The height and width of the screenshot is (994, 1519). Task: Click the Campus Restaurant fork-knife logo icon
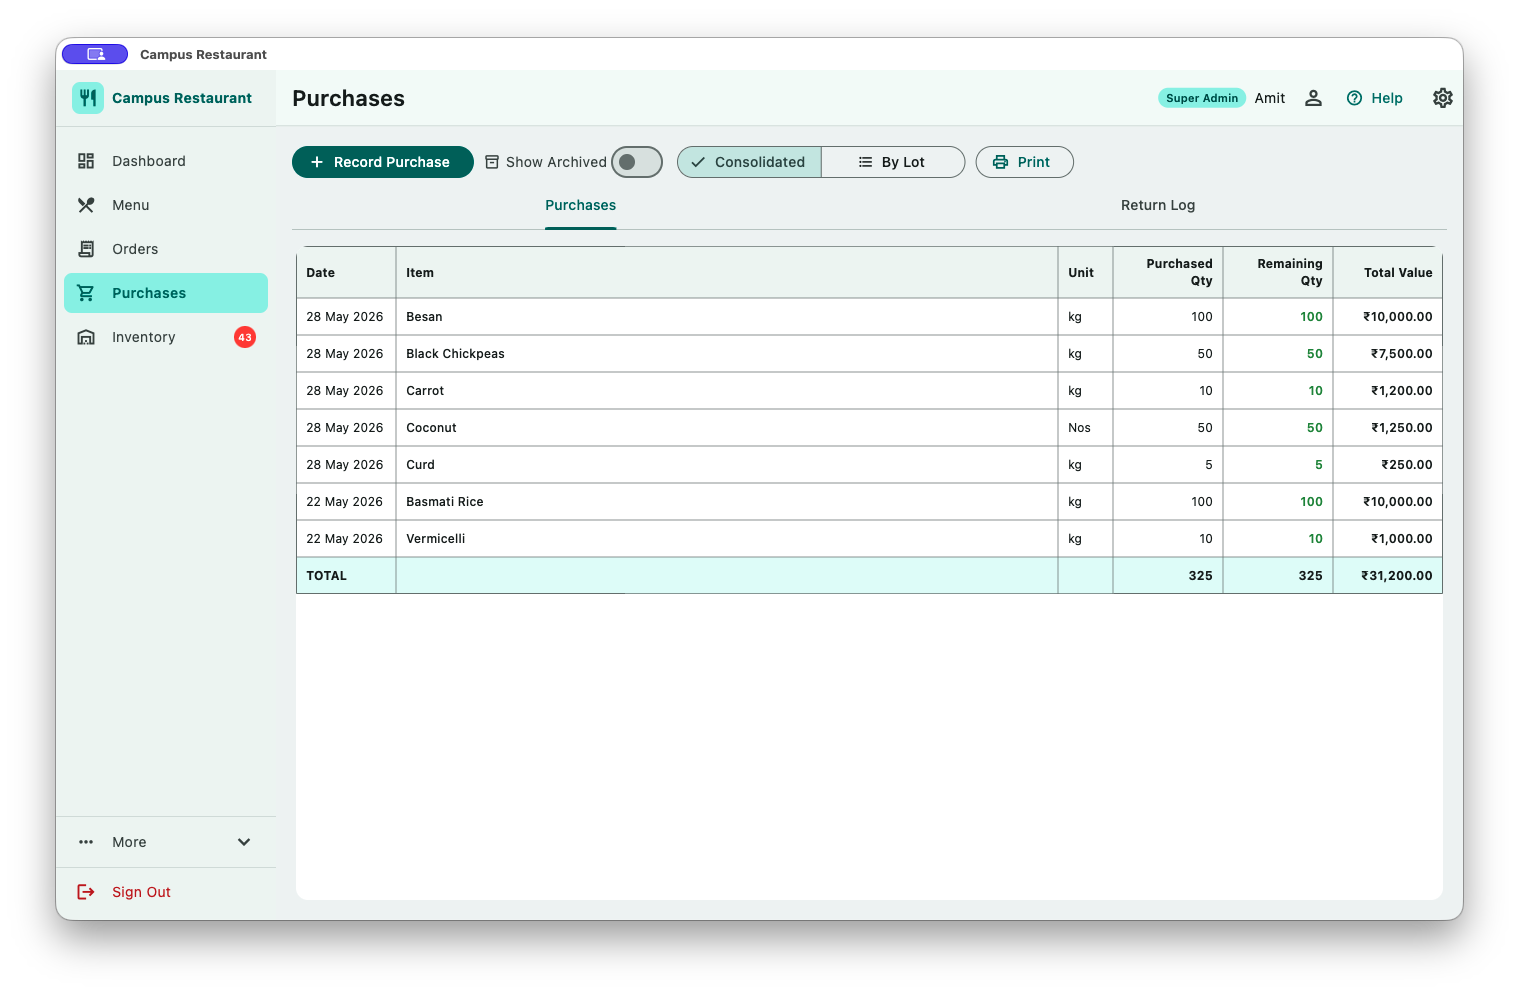coord(88,98)
